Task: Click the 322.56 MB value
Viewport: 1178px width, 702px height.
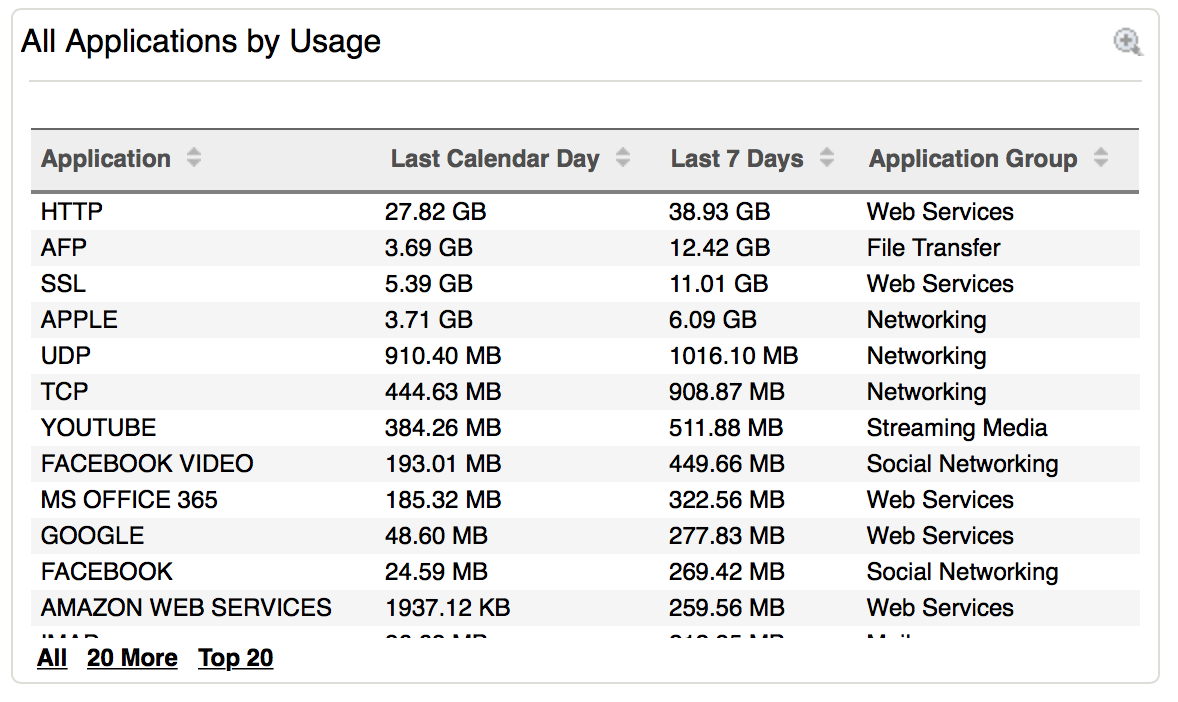Action: coord(727,500)
